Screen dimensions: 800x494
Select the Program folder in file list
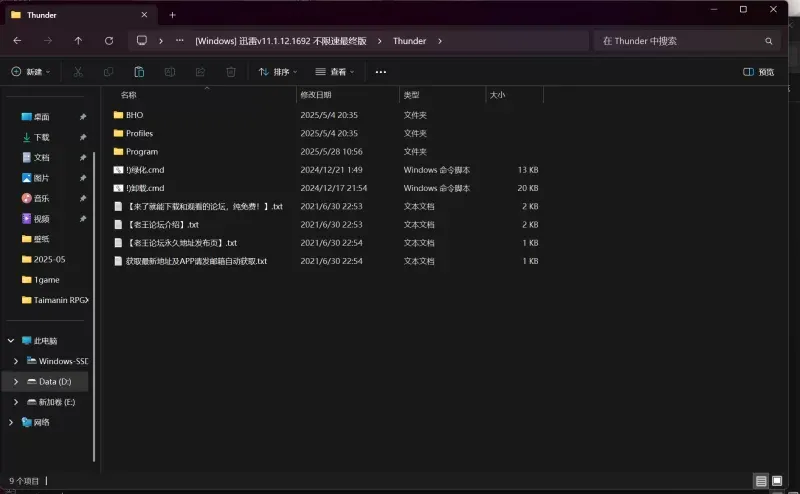pos(141,152)
